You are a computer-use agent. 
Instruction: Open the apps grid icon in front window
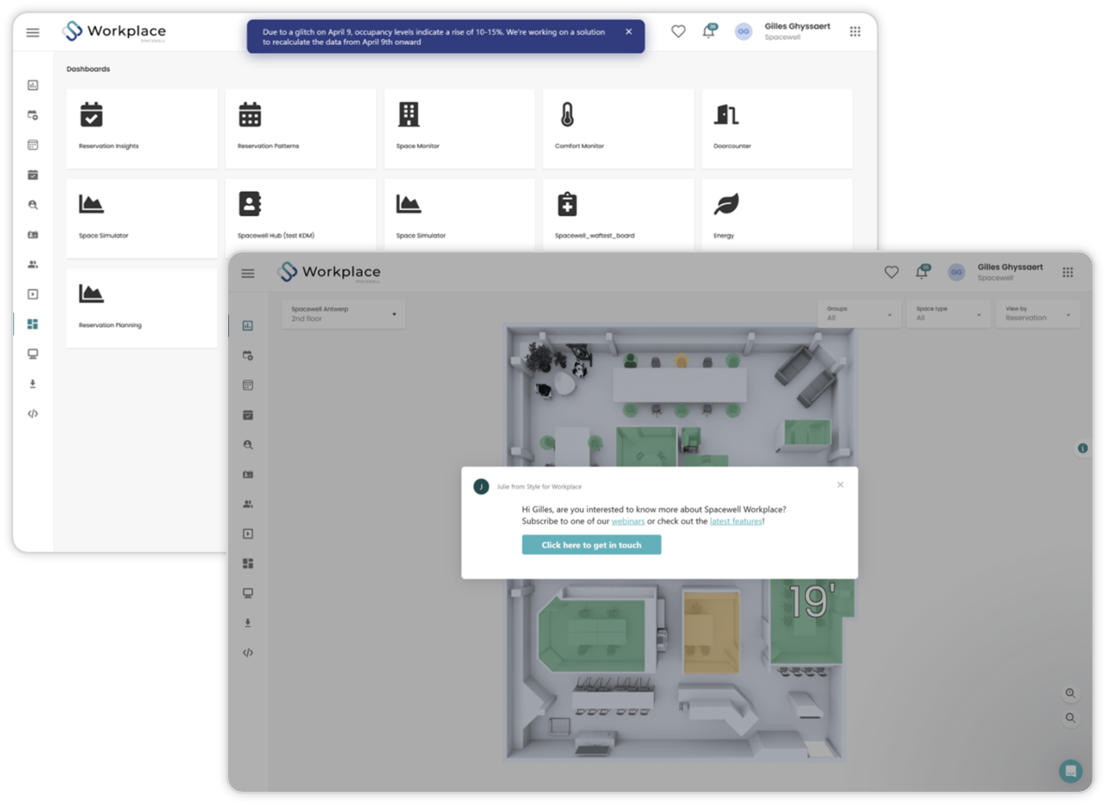(1068, 272)
